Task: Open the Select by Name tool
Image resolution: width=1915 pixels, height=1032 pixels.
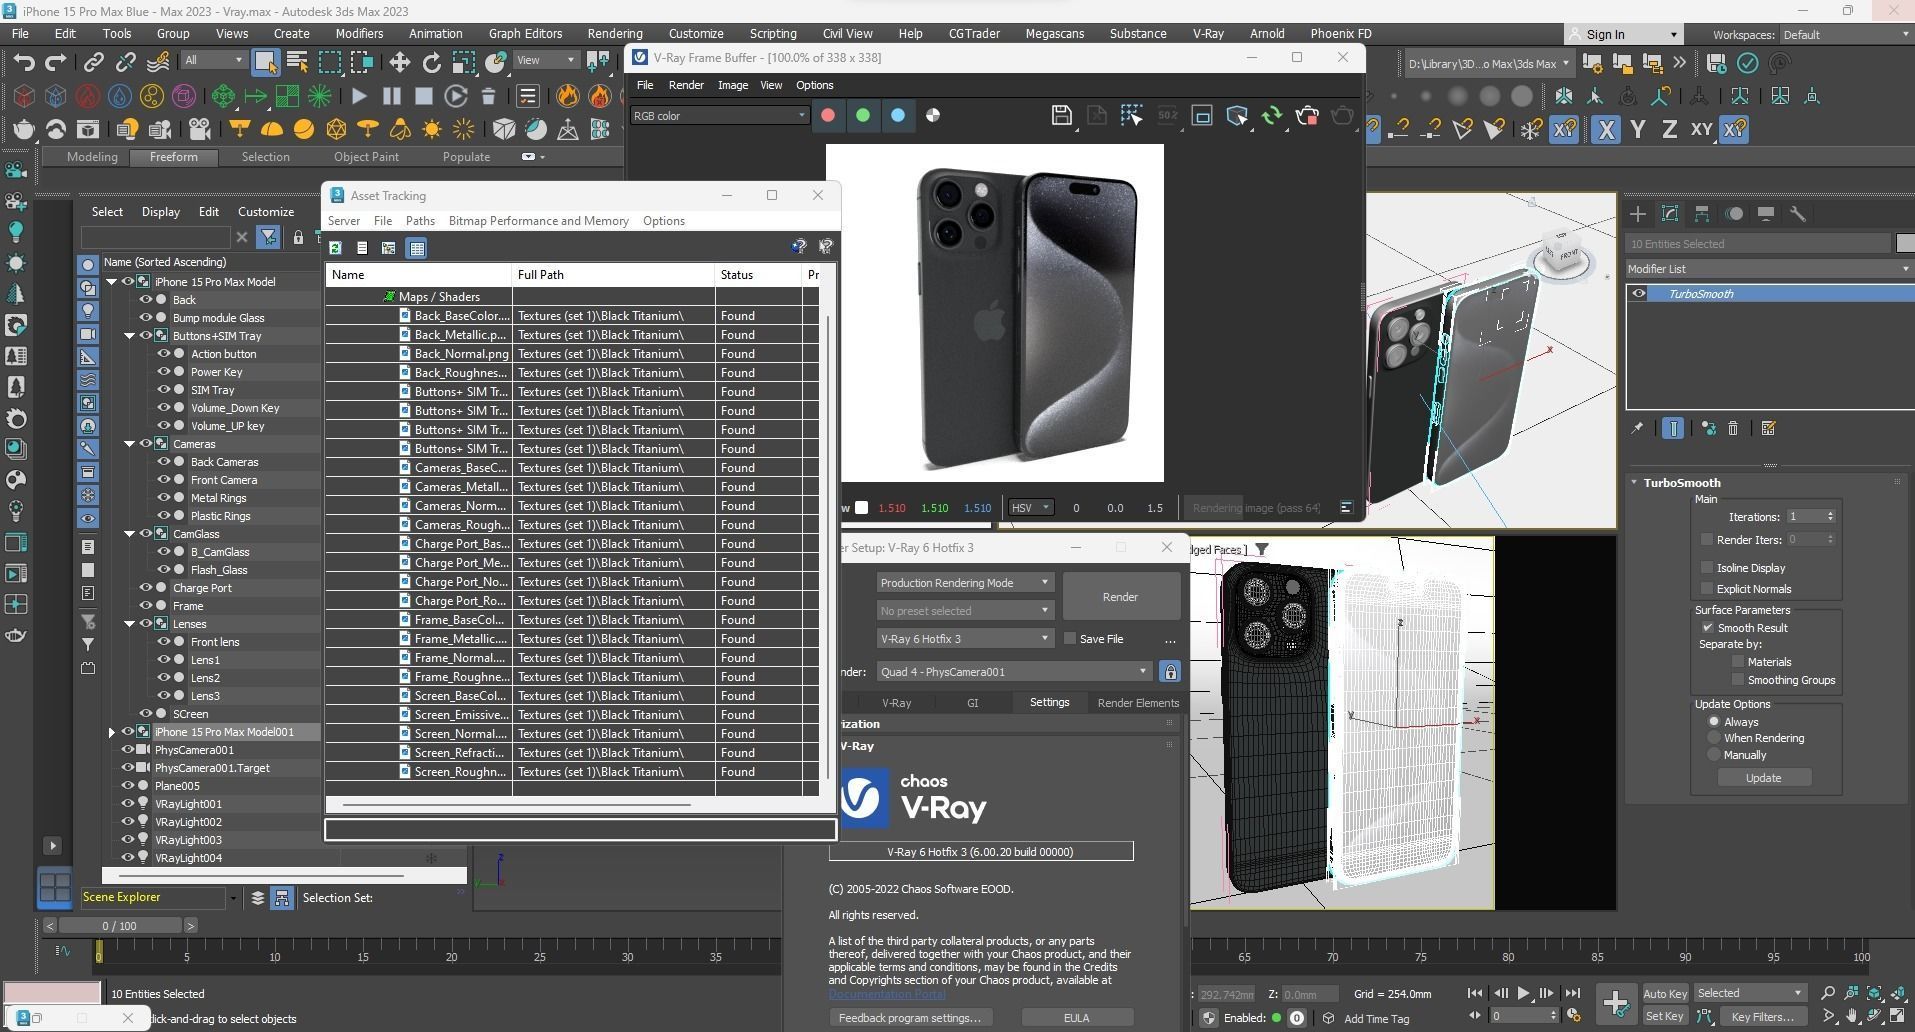Action: (x=297, y=63)
